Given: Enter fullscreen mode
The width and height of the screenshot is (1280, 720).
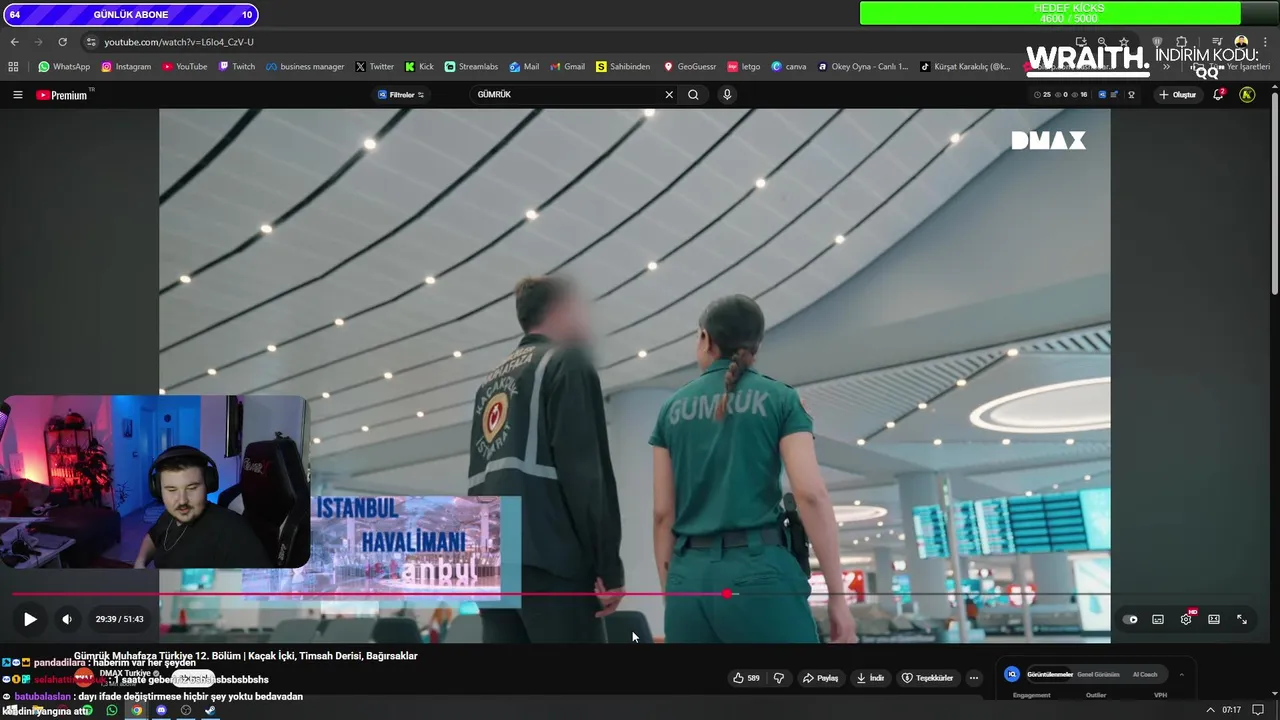Looking at the screenshot, I should pyautogui.click(x=1242, y=619).
